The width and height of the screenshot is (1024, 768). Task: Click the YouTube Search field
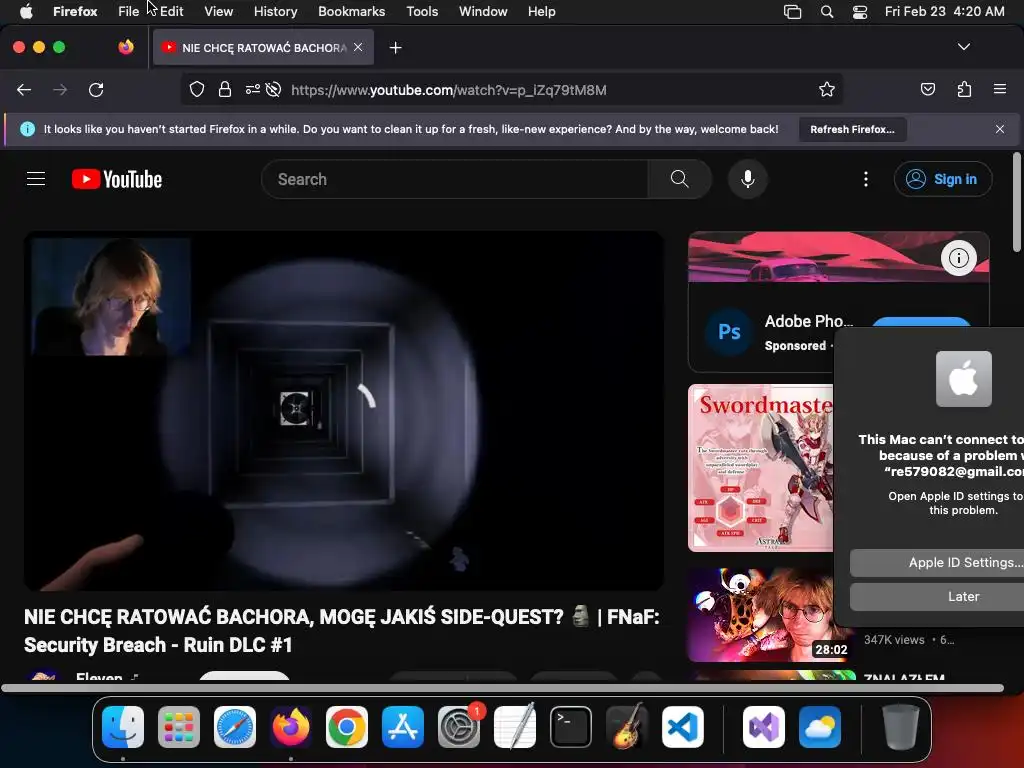pyautogui.click(x=455, y=179)
